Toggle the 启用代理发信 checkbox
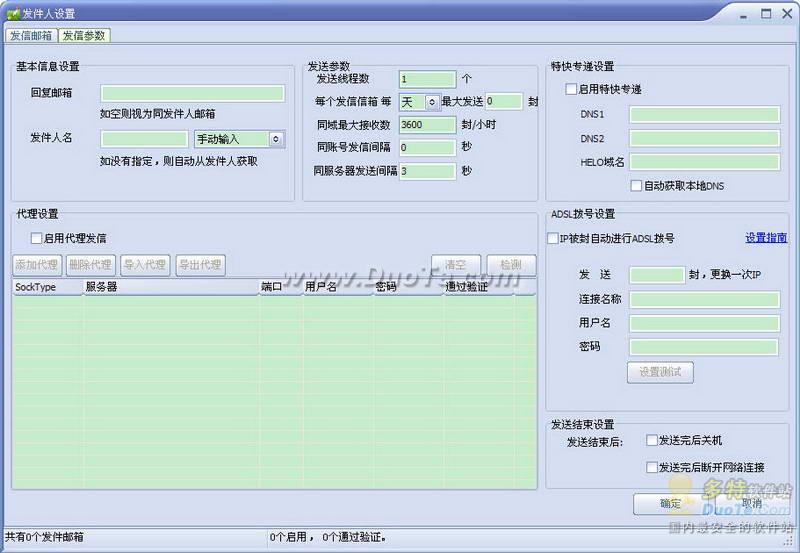This screenshot has width=800, height=553. tap(36, 238)
